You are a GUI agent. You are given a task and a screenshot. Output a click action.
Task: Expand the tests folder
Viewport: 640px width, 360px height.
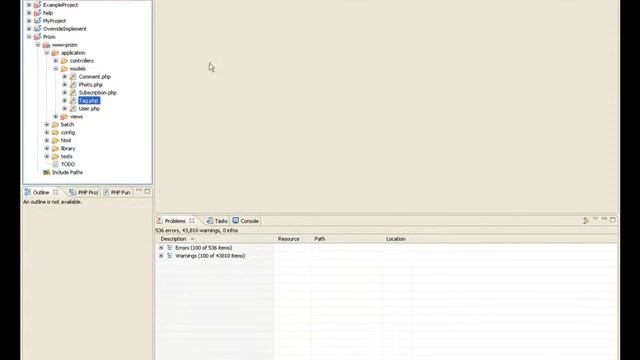(47, 156)
